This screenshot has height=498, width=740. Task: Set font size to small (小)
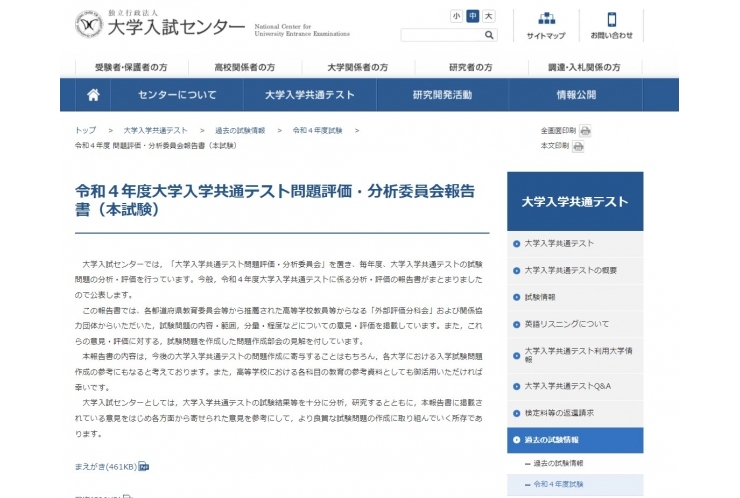[456, 16]
